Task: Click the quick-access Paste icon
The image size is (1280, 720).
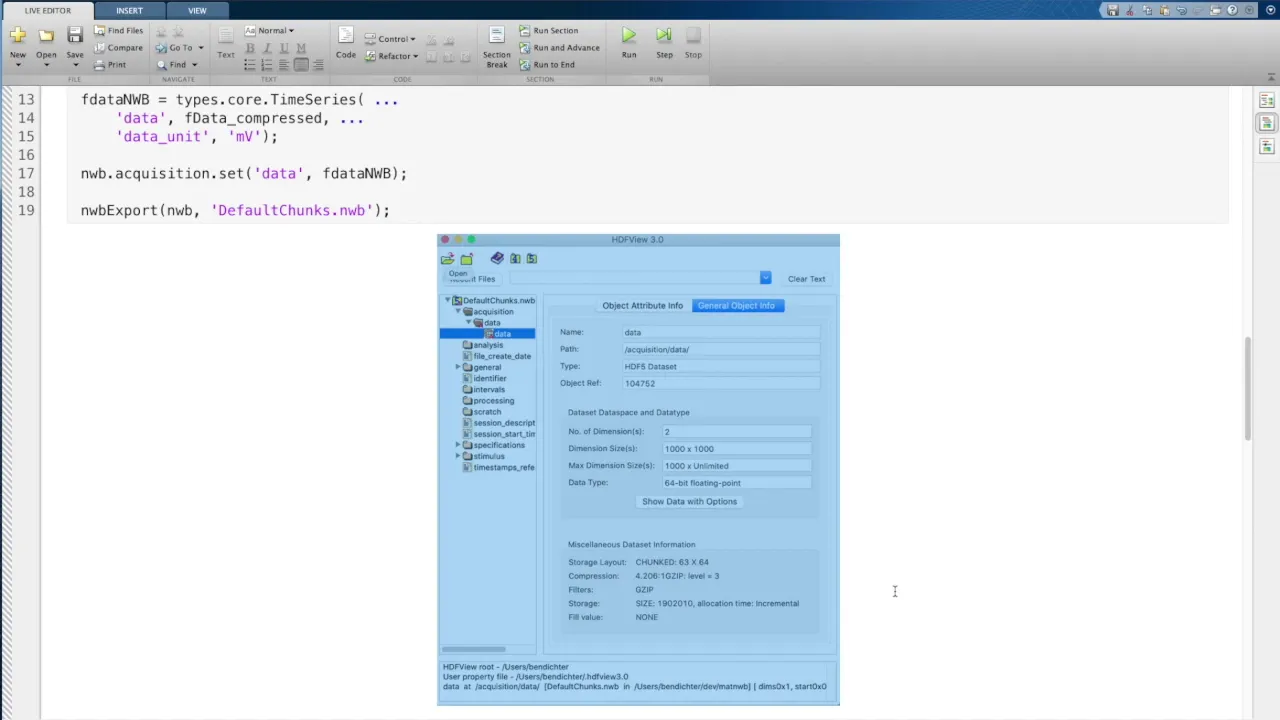Action: coord(1164,10)
